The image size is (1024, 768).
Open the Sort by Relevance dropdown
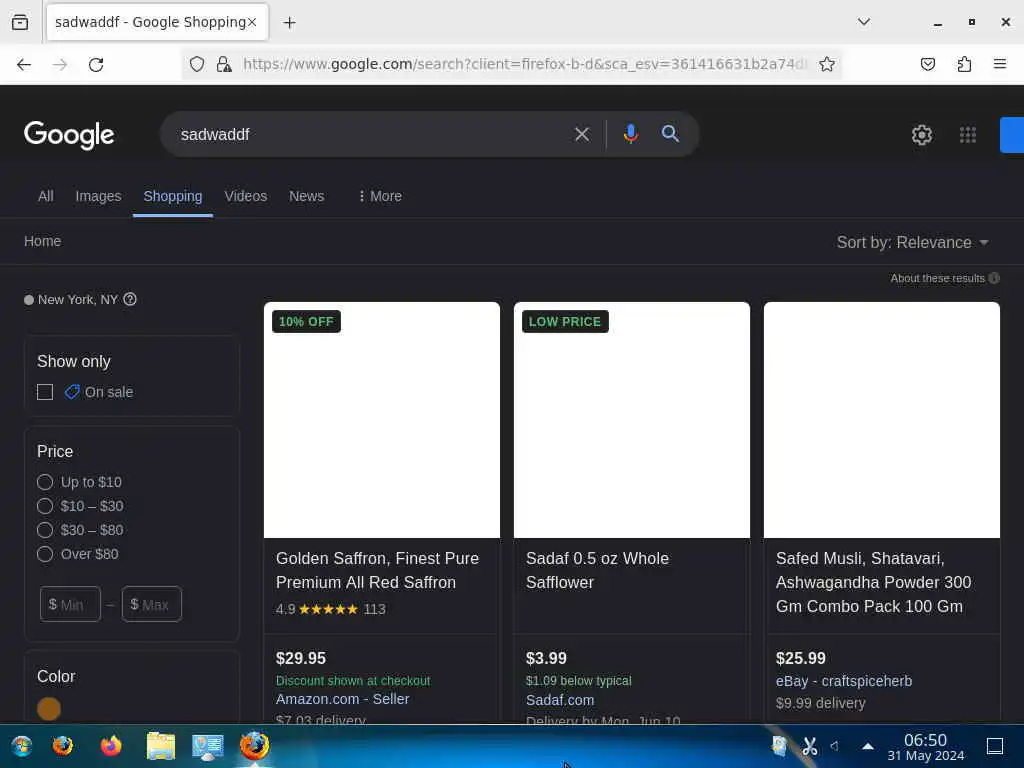tap(912, 242)
